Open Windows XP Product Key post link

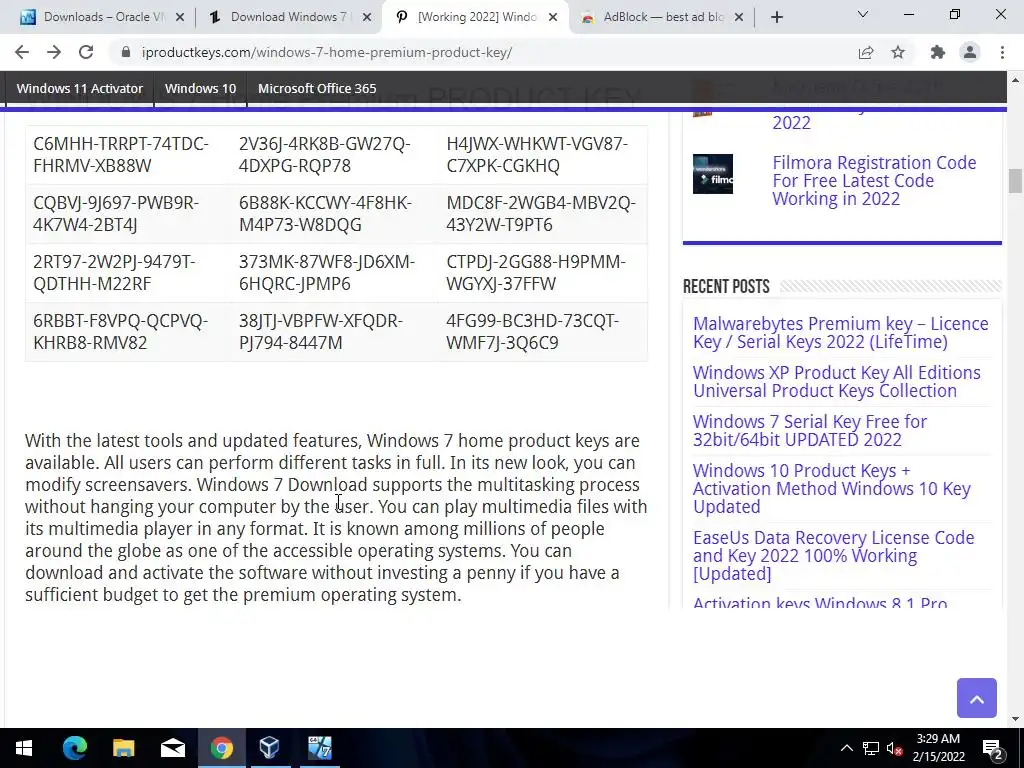[x=837, y=381]
